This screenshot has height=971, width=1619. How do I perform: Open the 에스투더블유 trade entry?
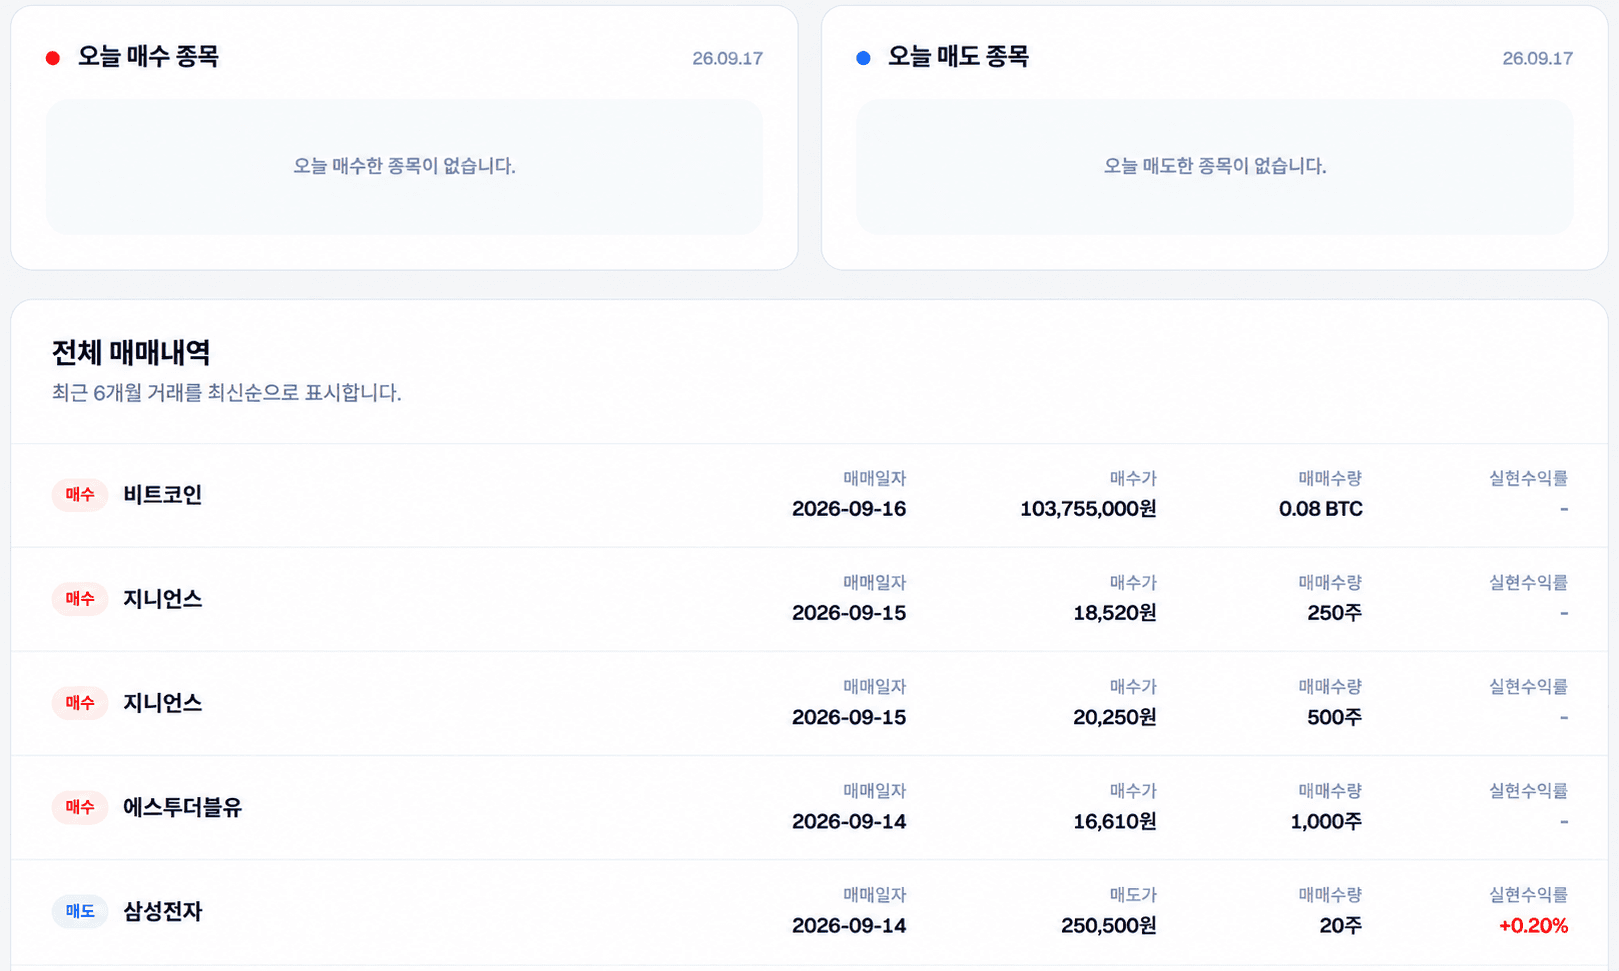[x=809, y=807]
